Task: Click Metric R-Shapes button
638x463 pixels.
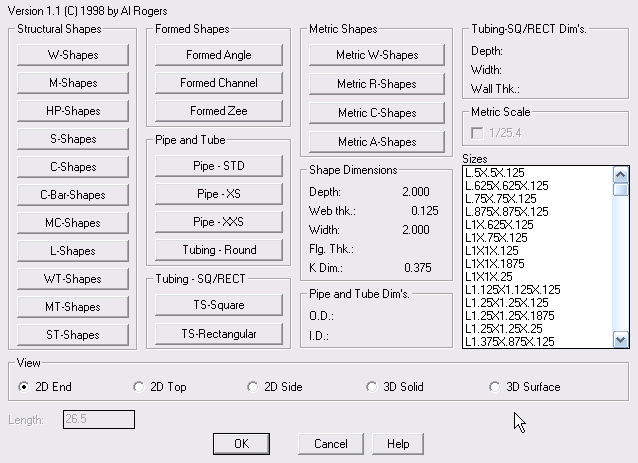Action: (377, 84)
